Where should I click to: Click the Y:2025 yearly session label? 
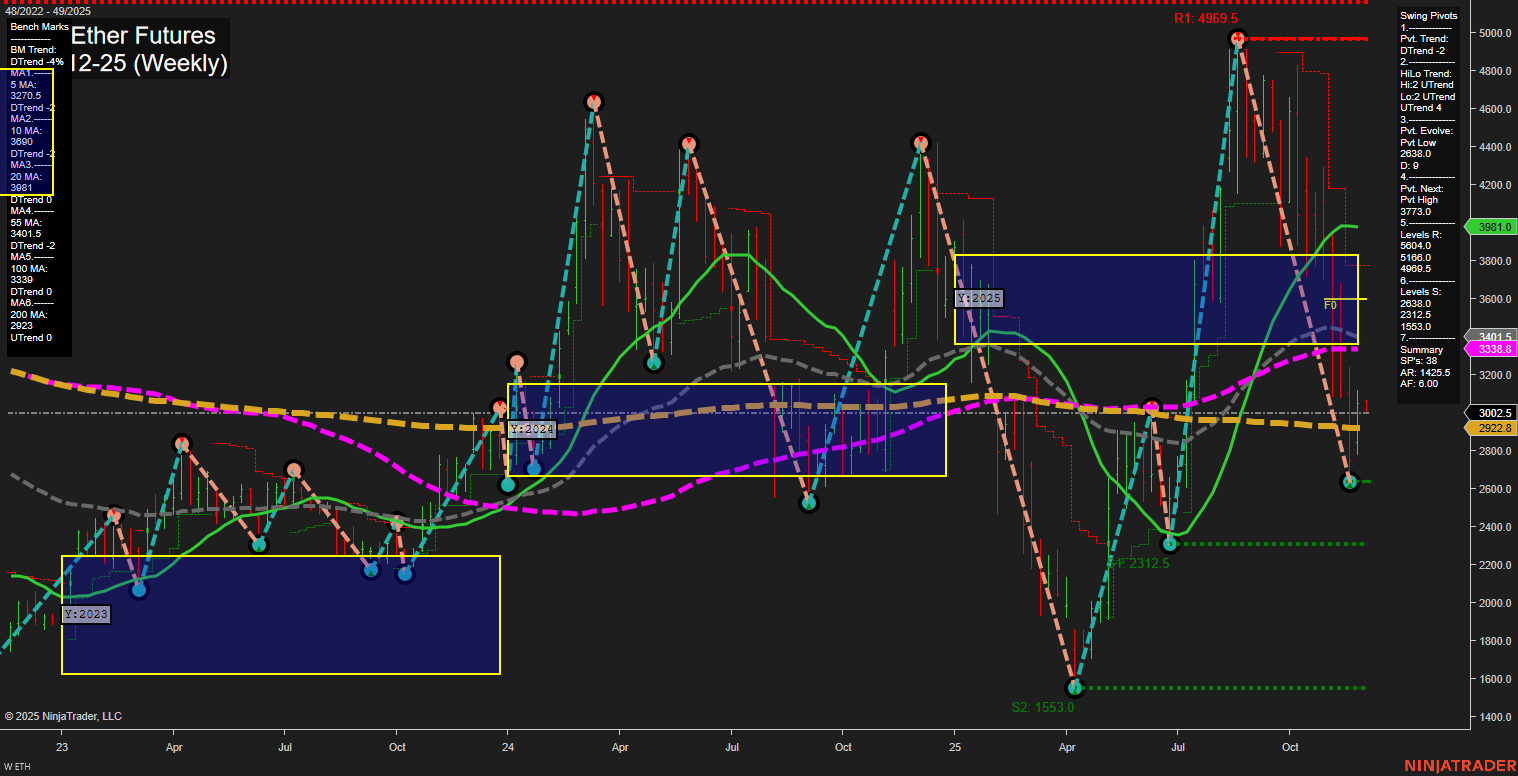tap(979, 298)
